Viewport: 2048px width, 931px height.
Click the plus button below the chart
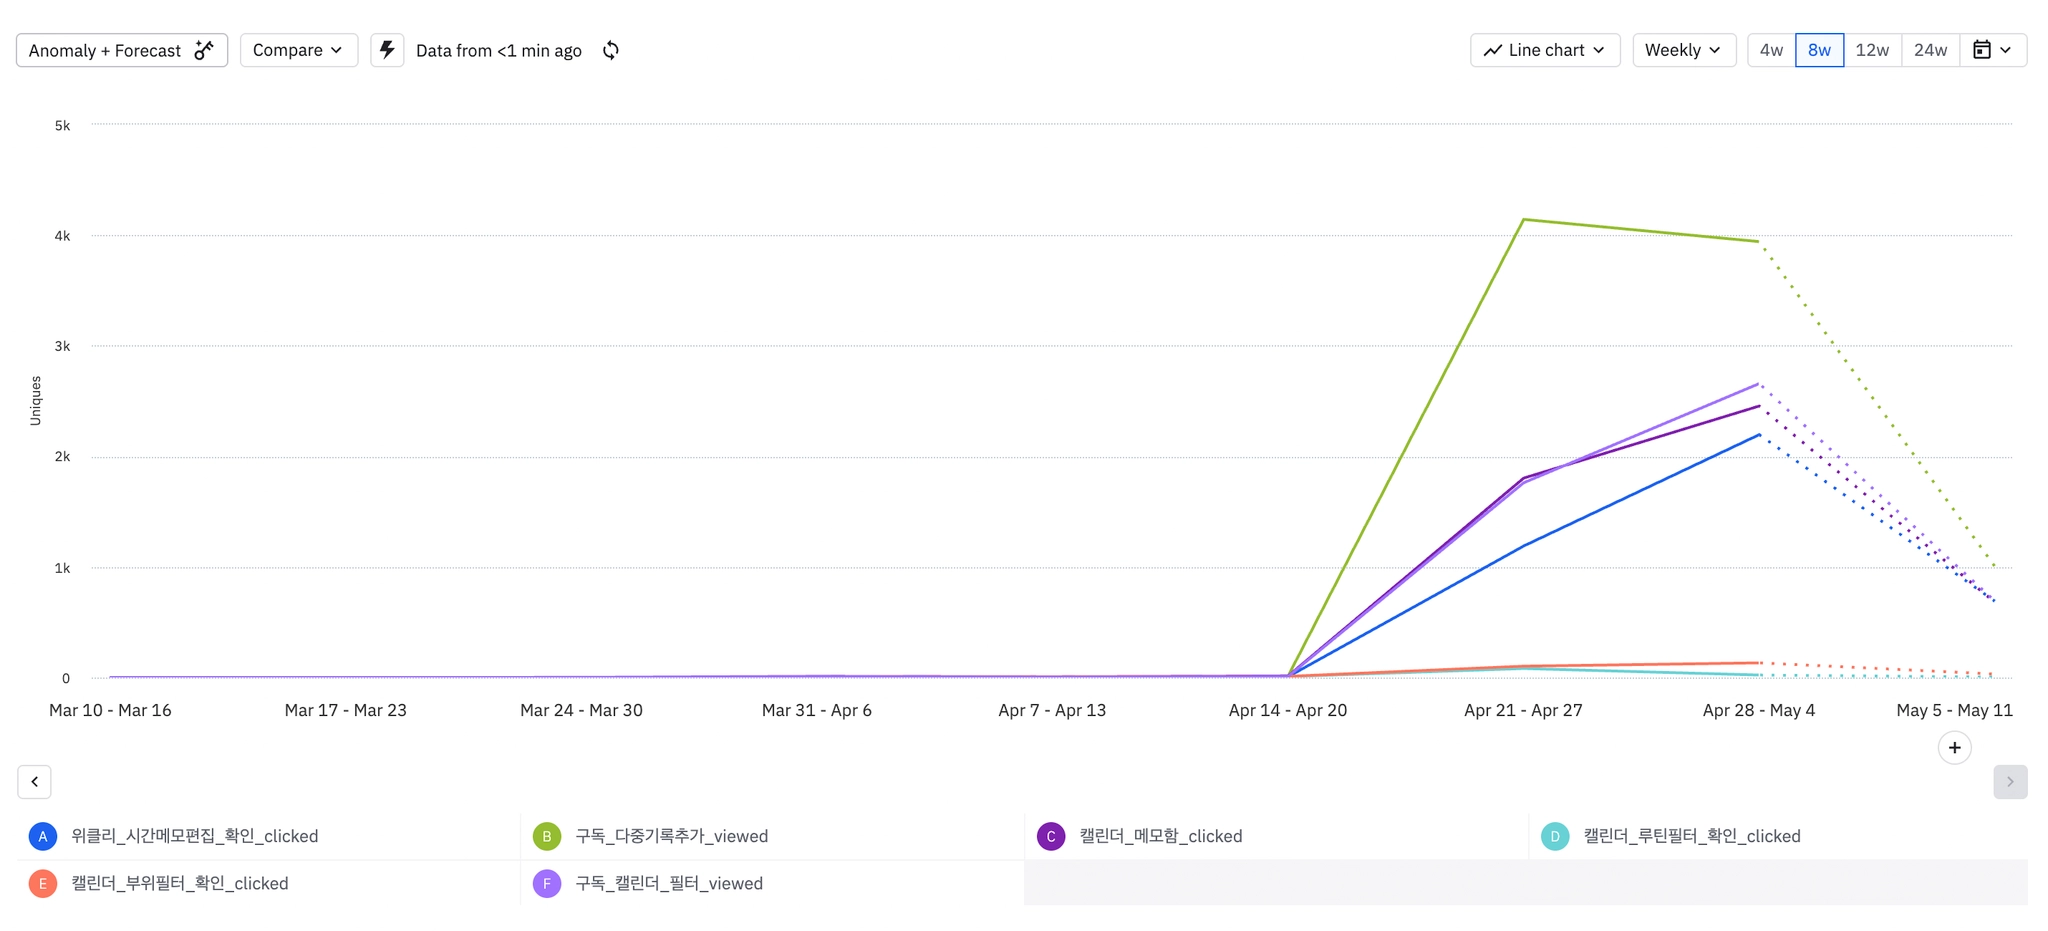tap(1954, 748)
